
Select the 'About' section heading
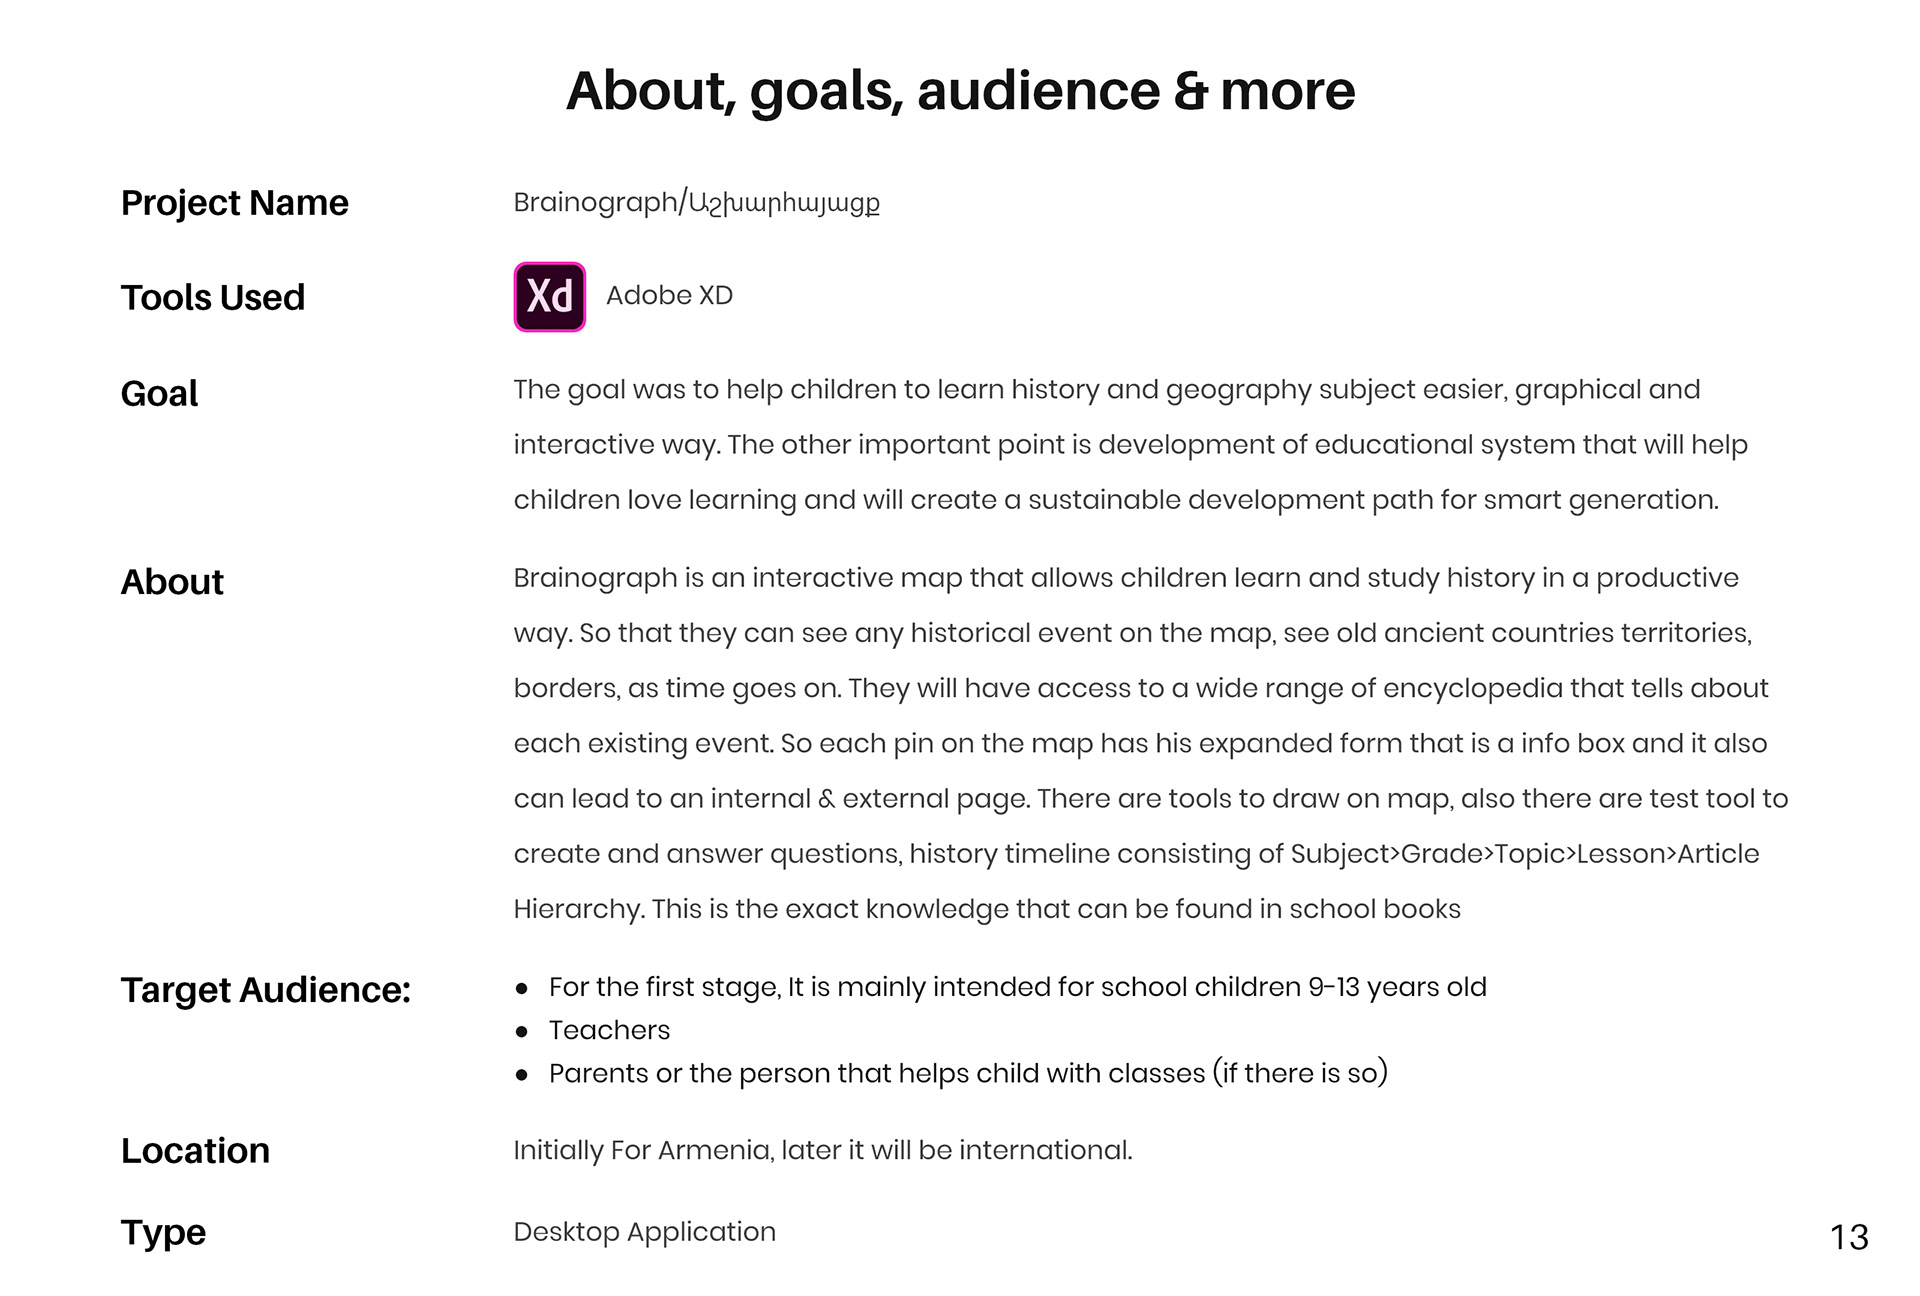pyautogui.click(x=172, y=582)
